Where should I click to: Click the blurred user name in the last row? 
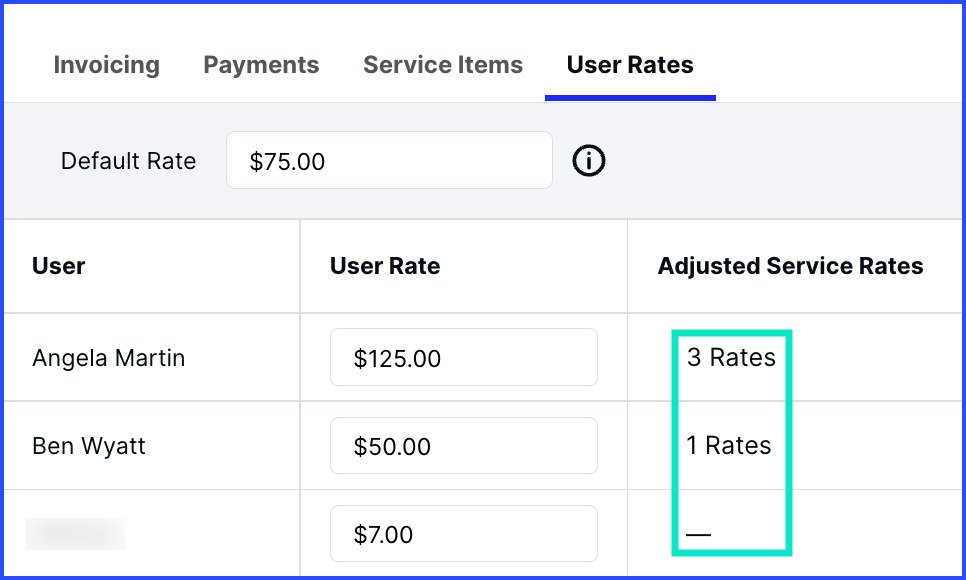tap(75, 533)
